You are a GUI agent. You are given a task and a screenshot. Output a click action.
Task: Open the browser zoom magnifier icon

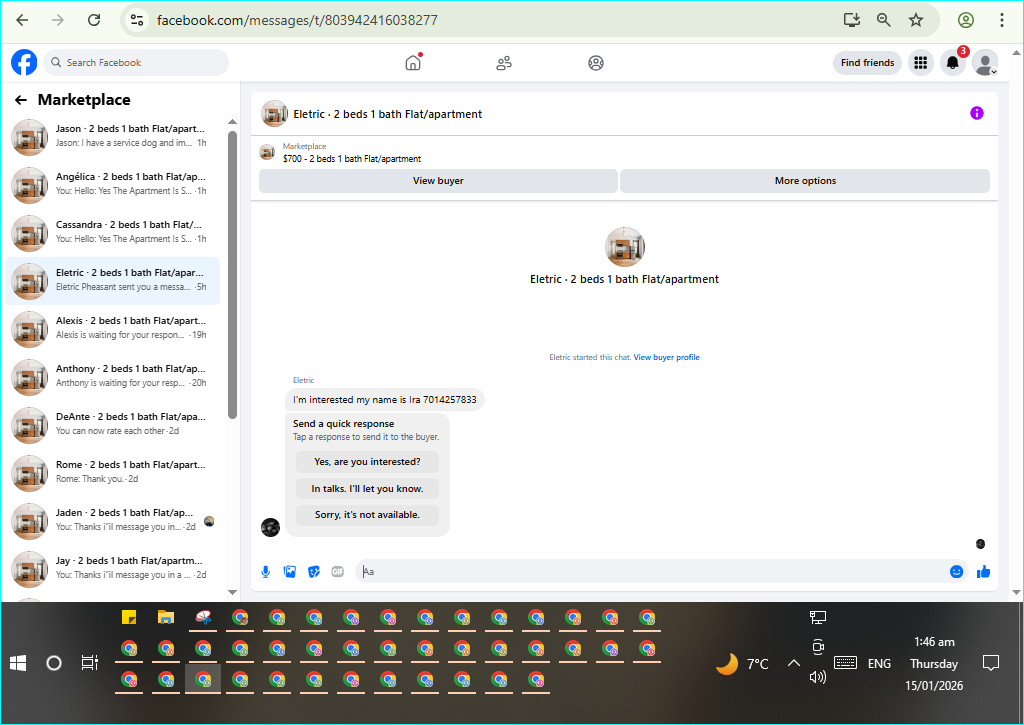(x=884, y=20)
